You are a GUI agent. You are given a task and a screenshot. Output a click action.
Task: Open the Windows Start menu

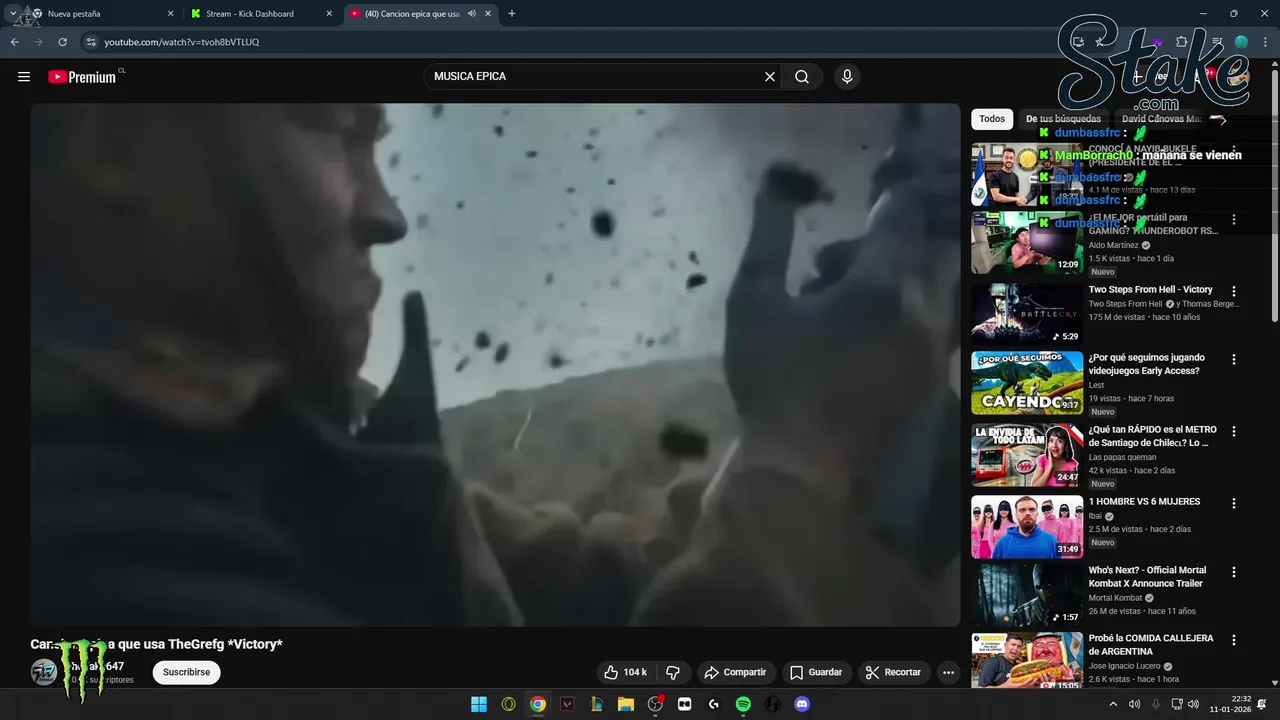479,704
